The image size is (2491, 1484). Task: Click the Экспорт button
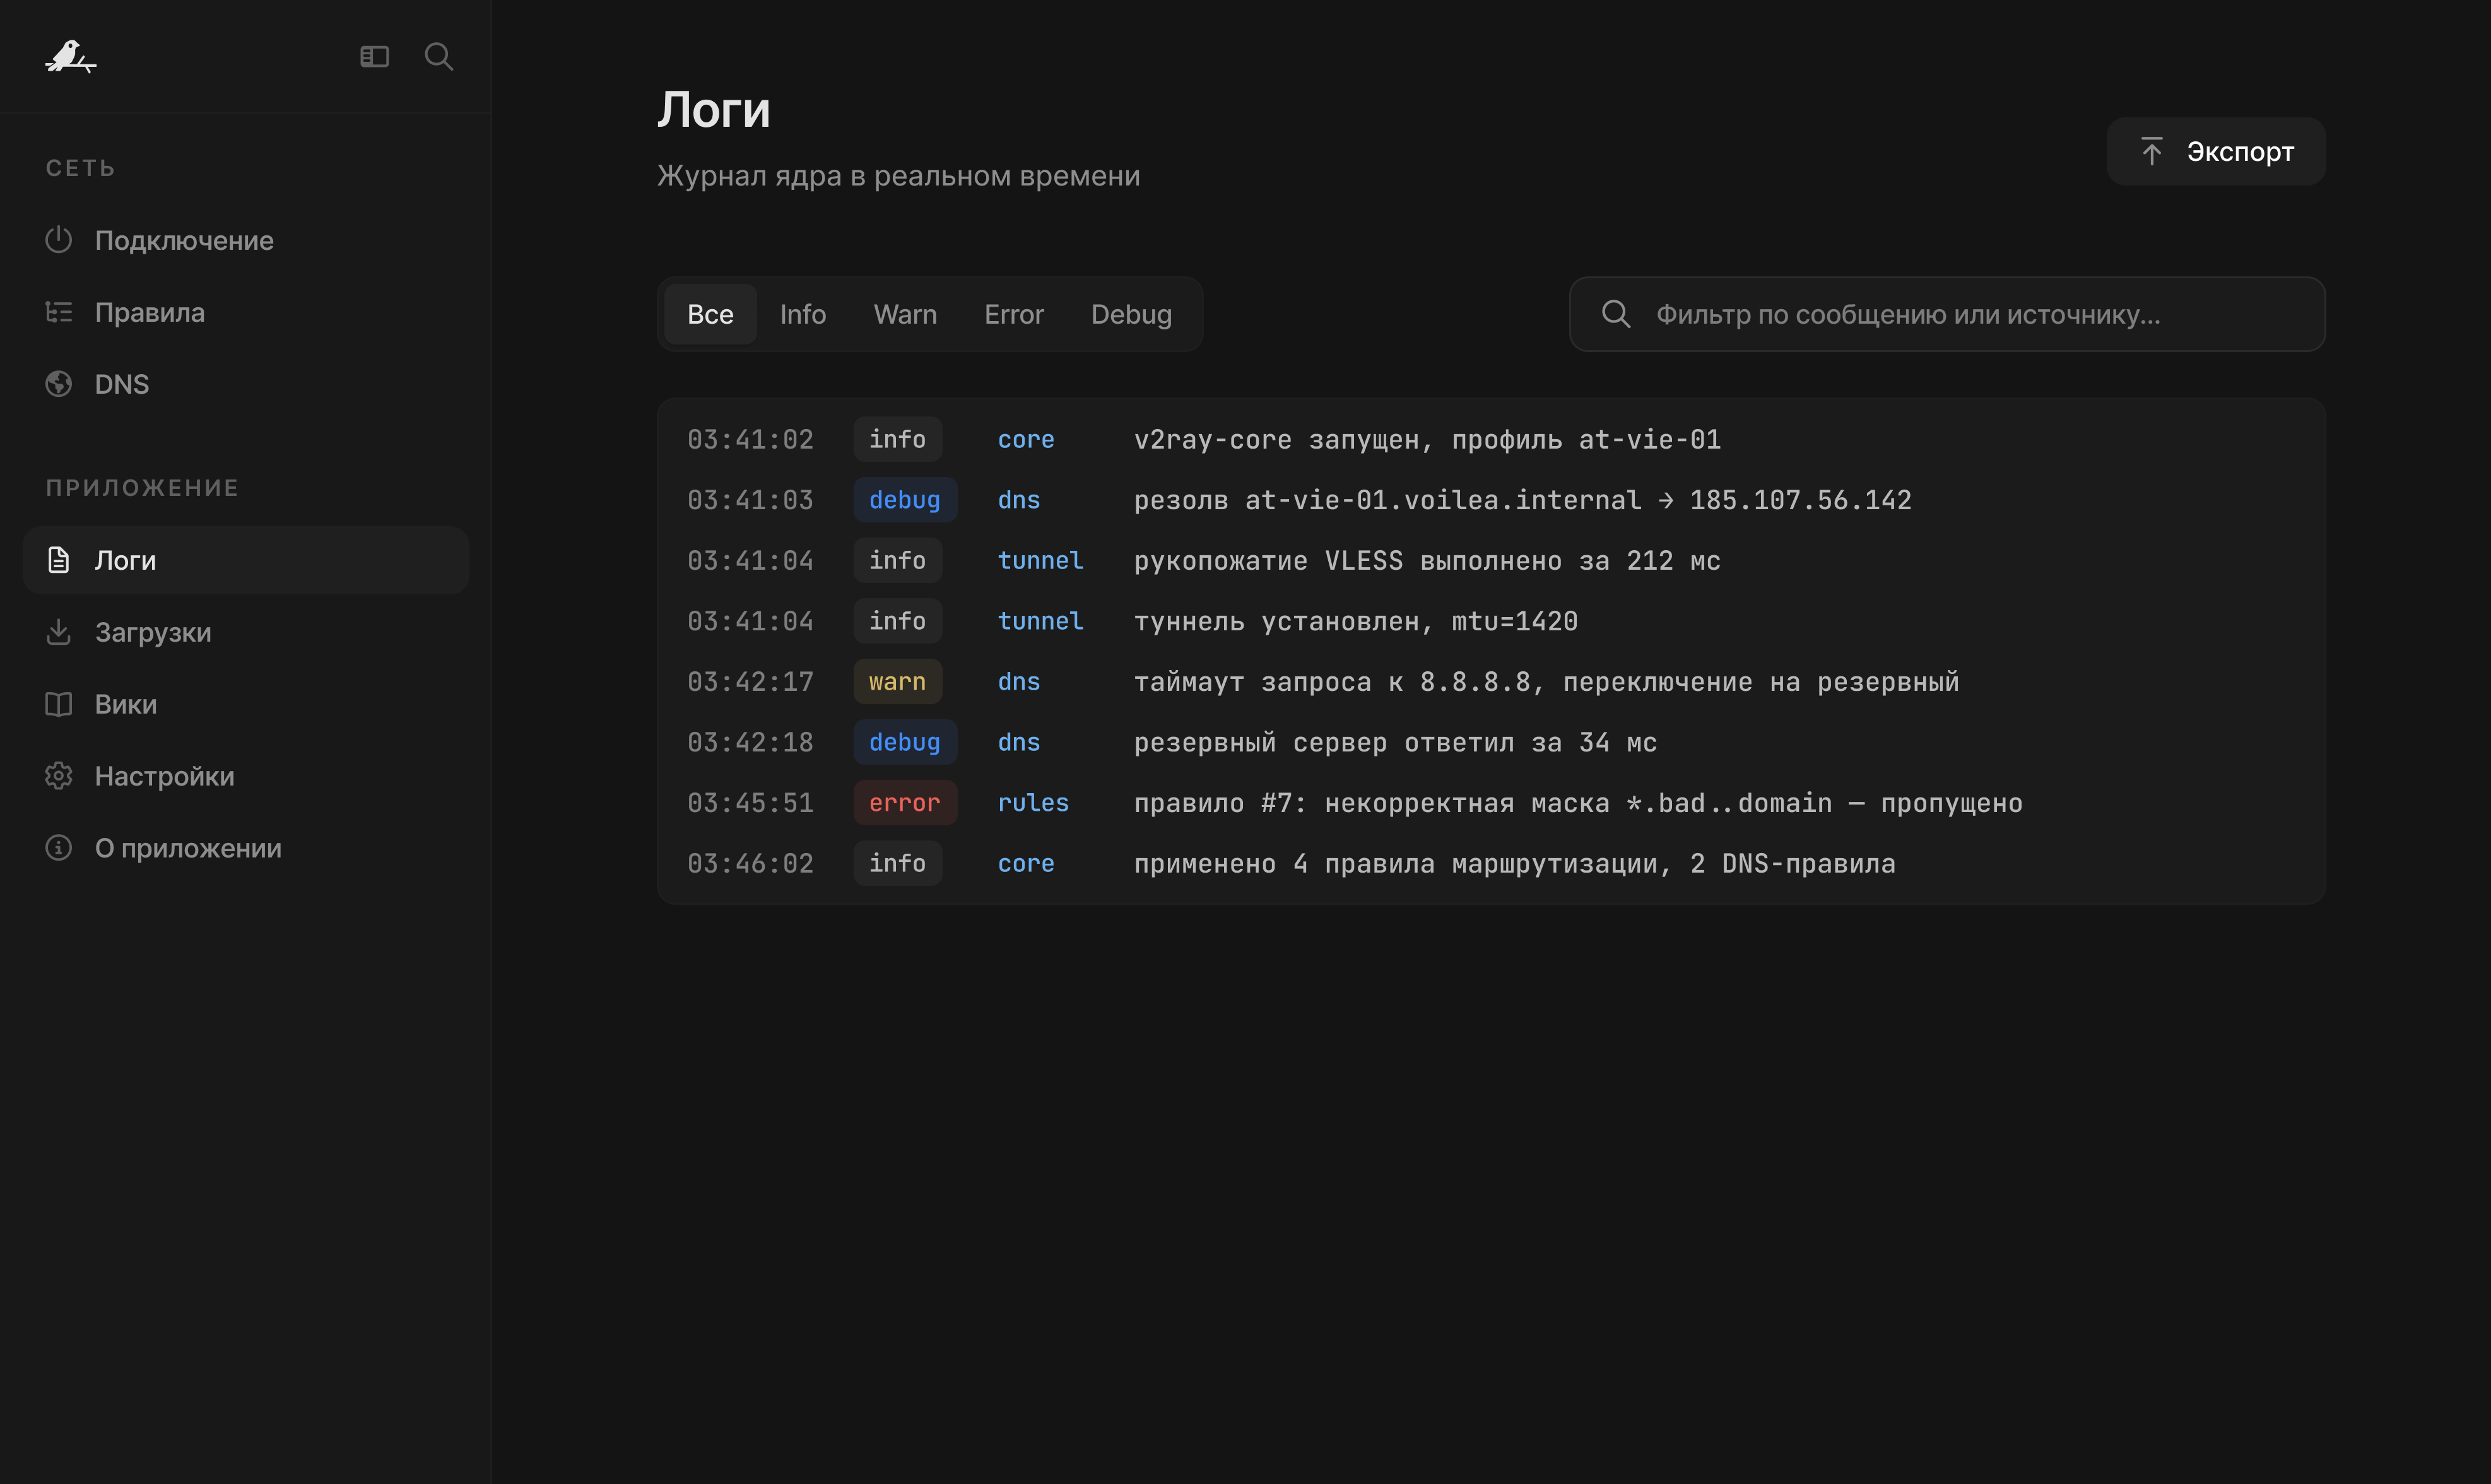coord(2216,151)
